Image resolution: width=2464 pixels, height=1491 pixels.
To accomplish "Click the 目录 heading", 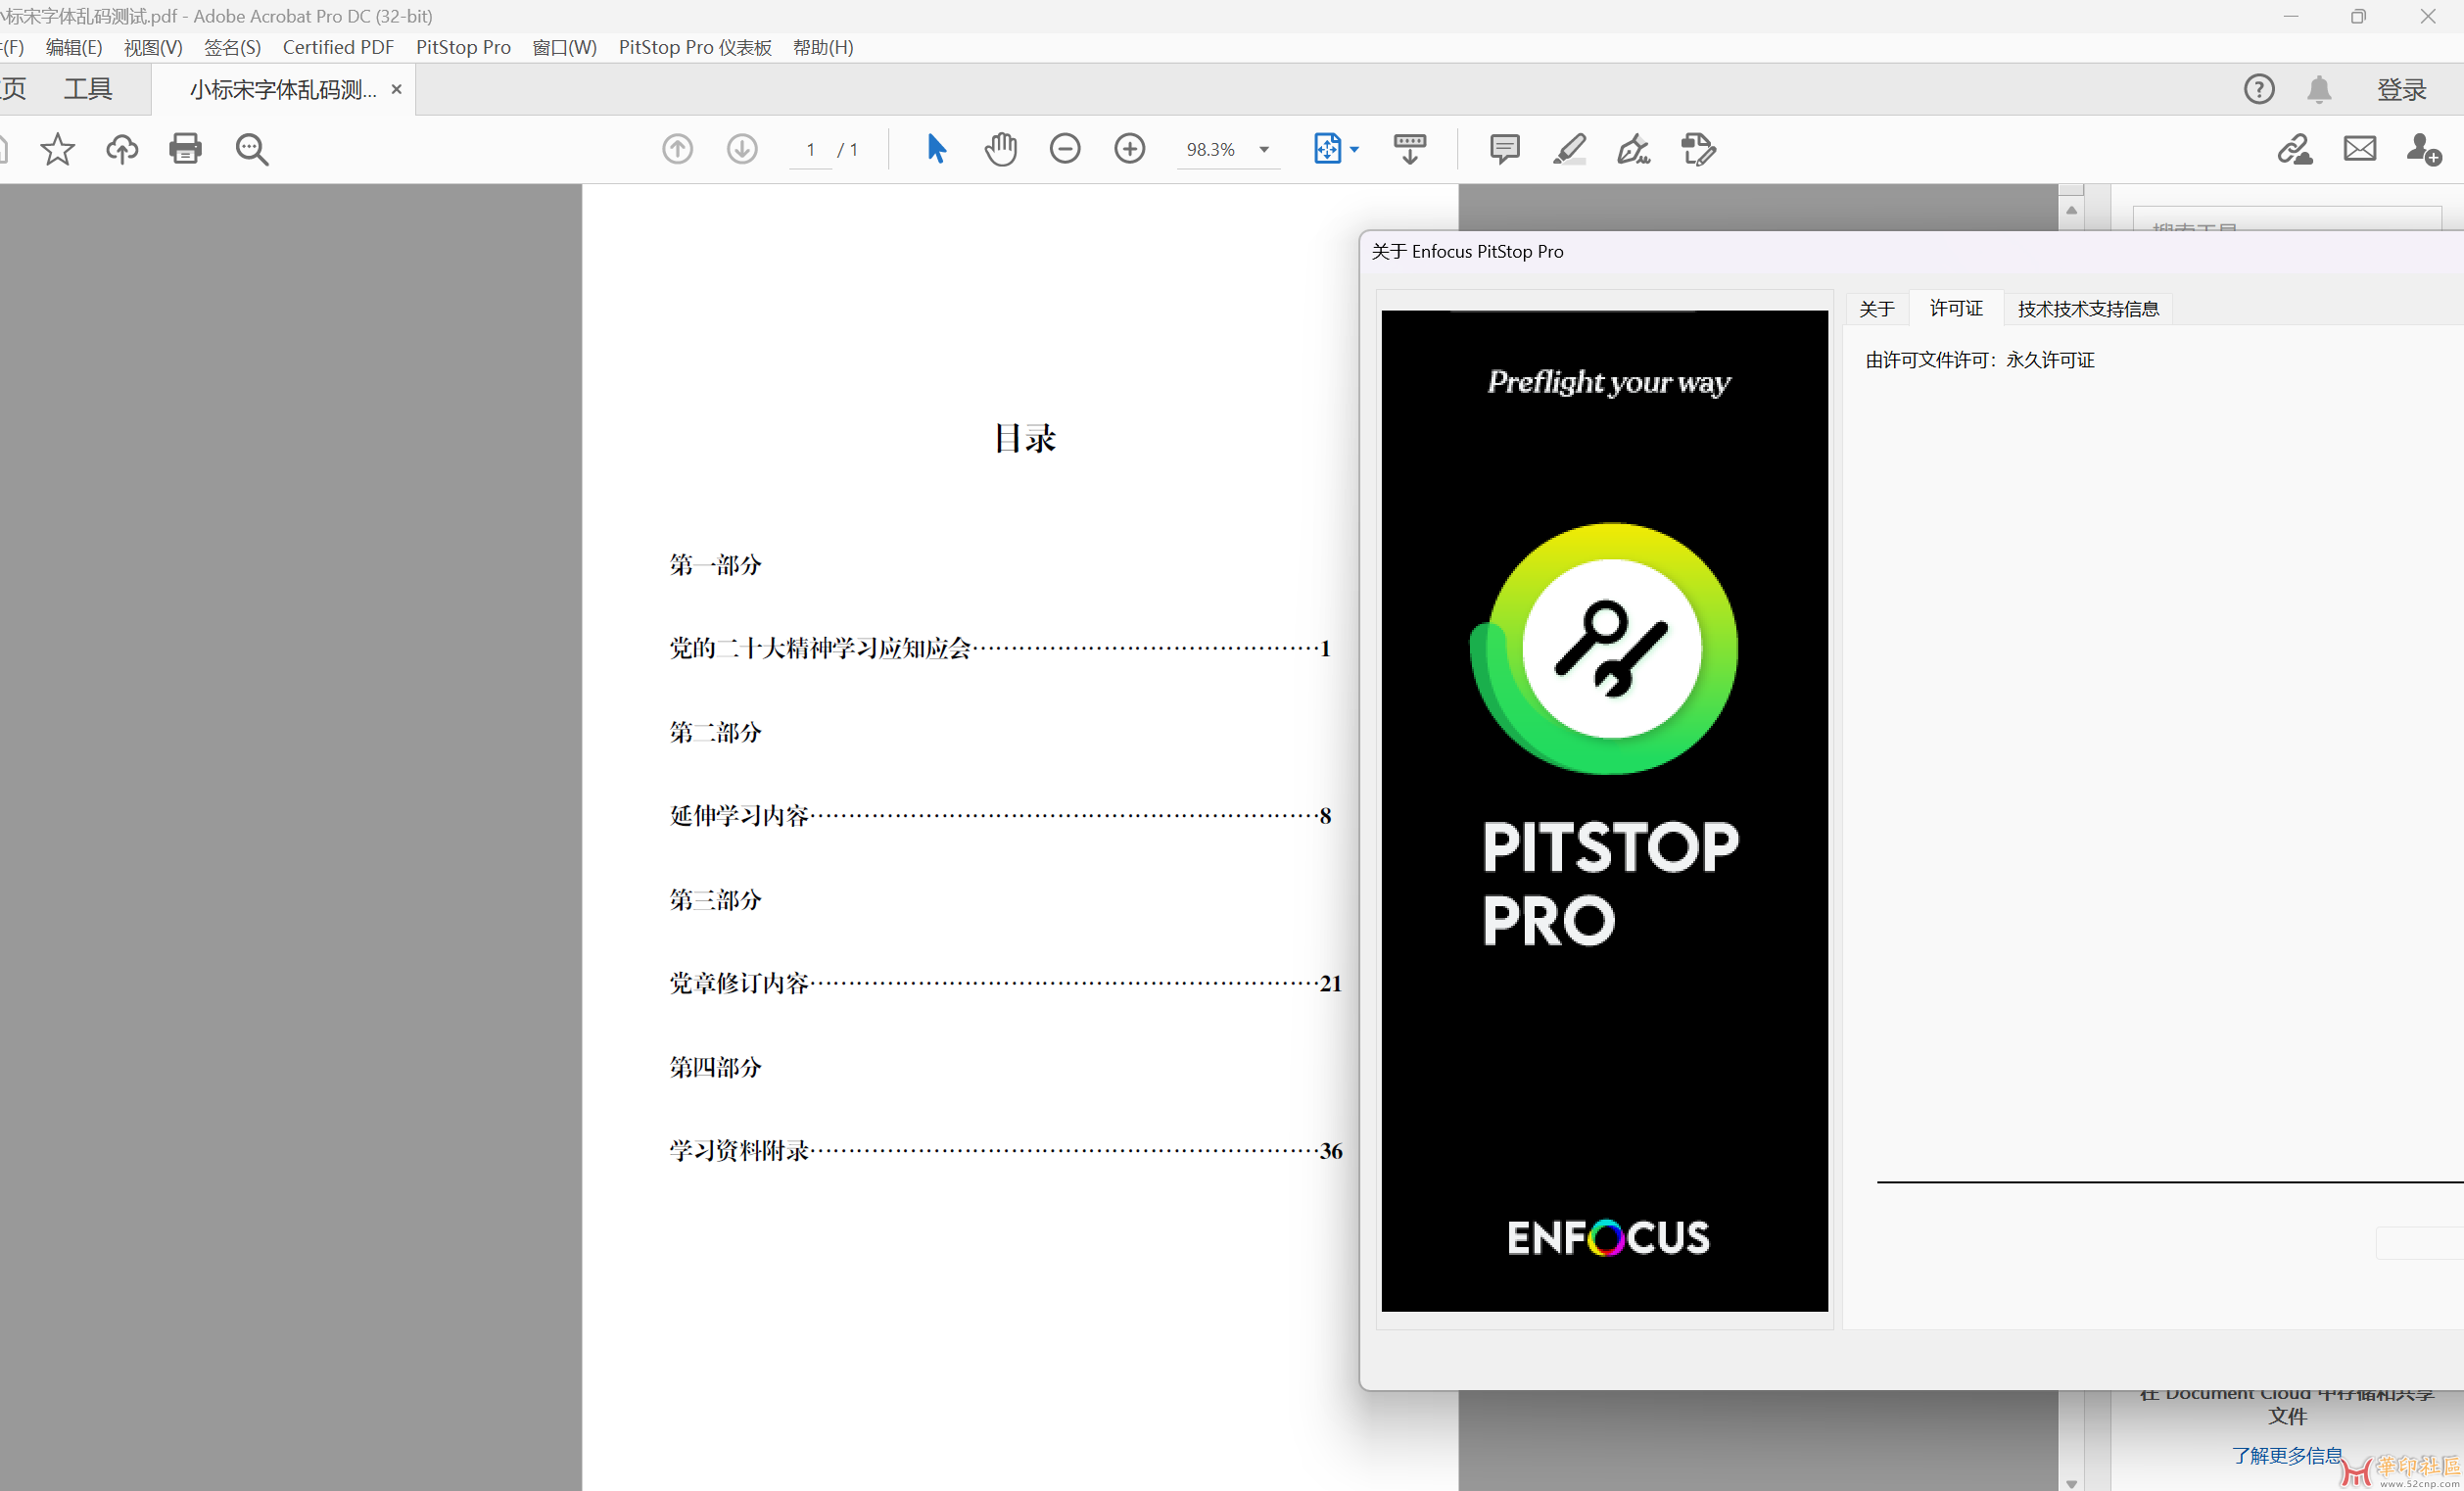I will 1024,438.
